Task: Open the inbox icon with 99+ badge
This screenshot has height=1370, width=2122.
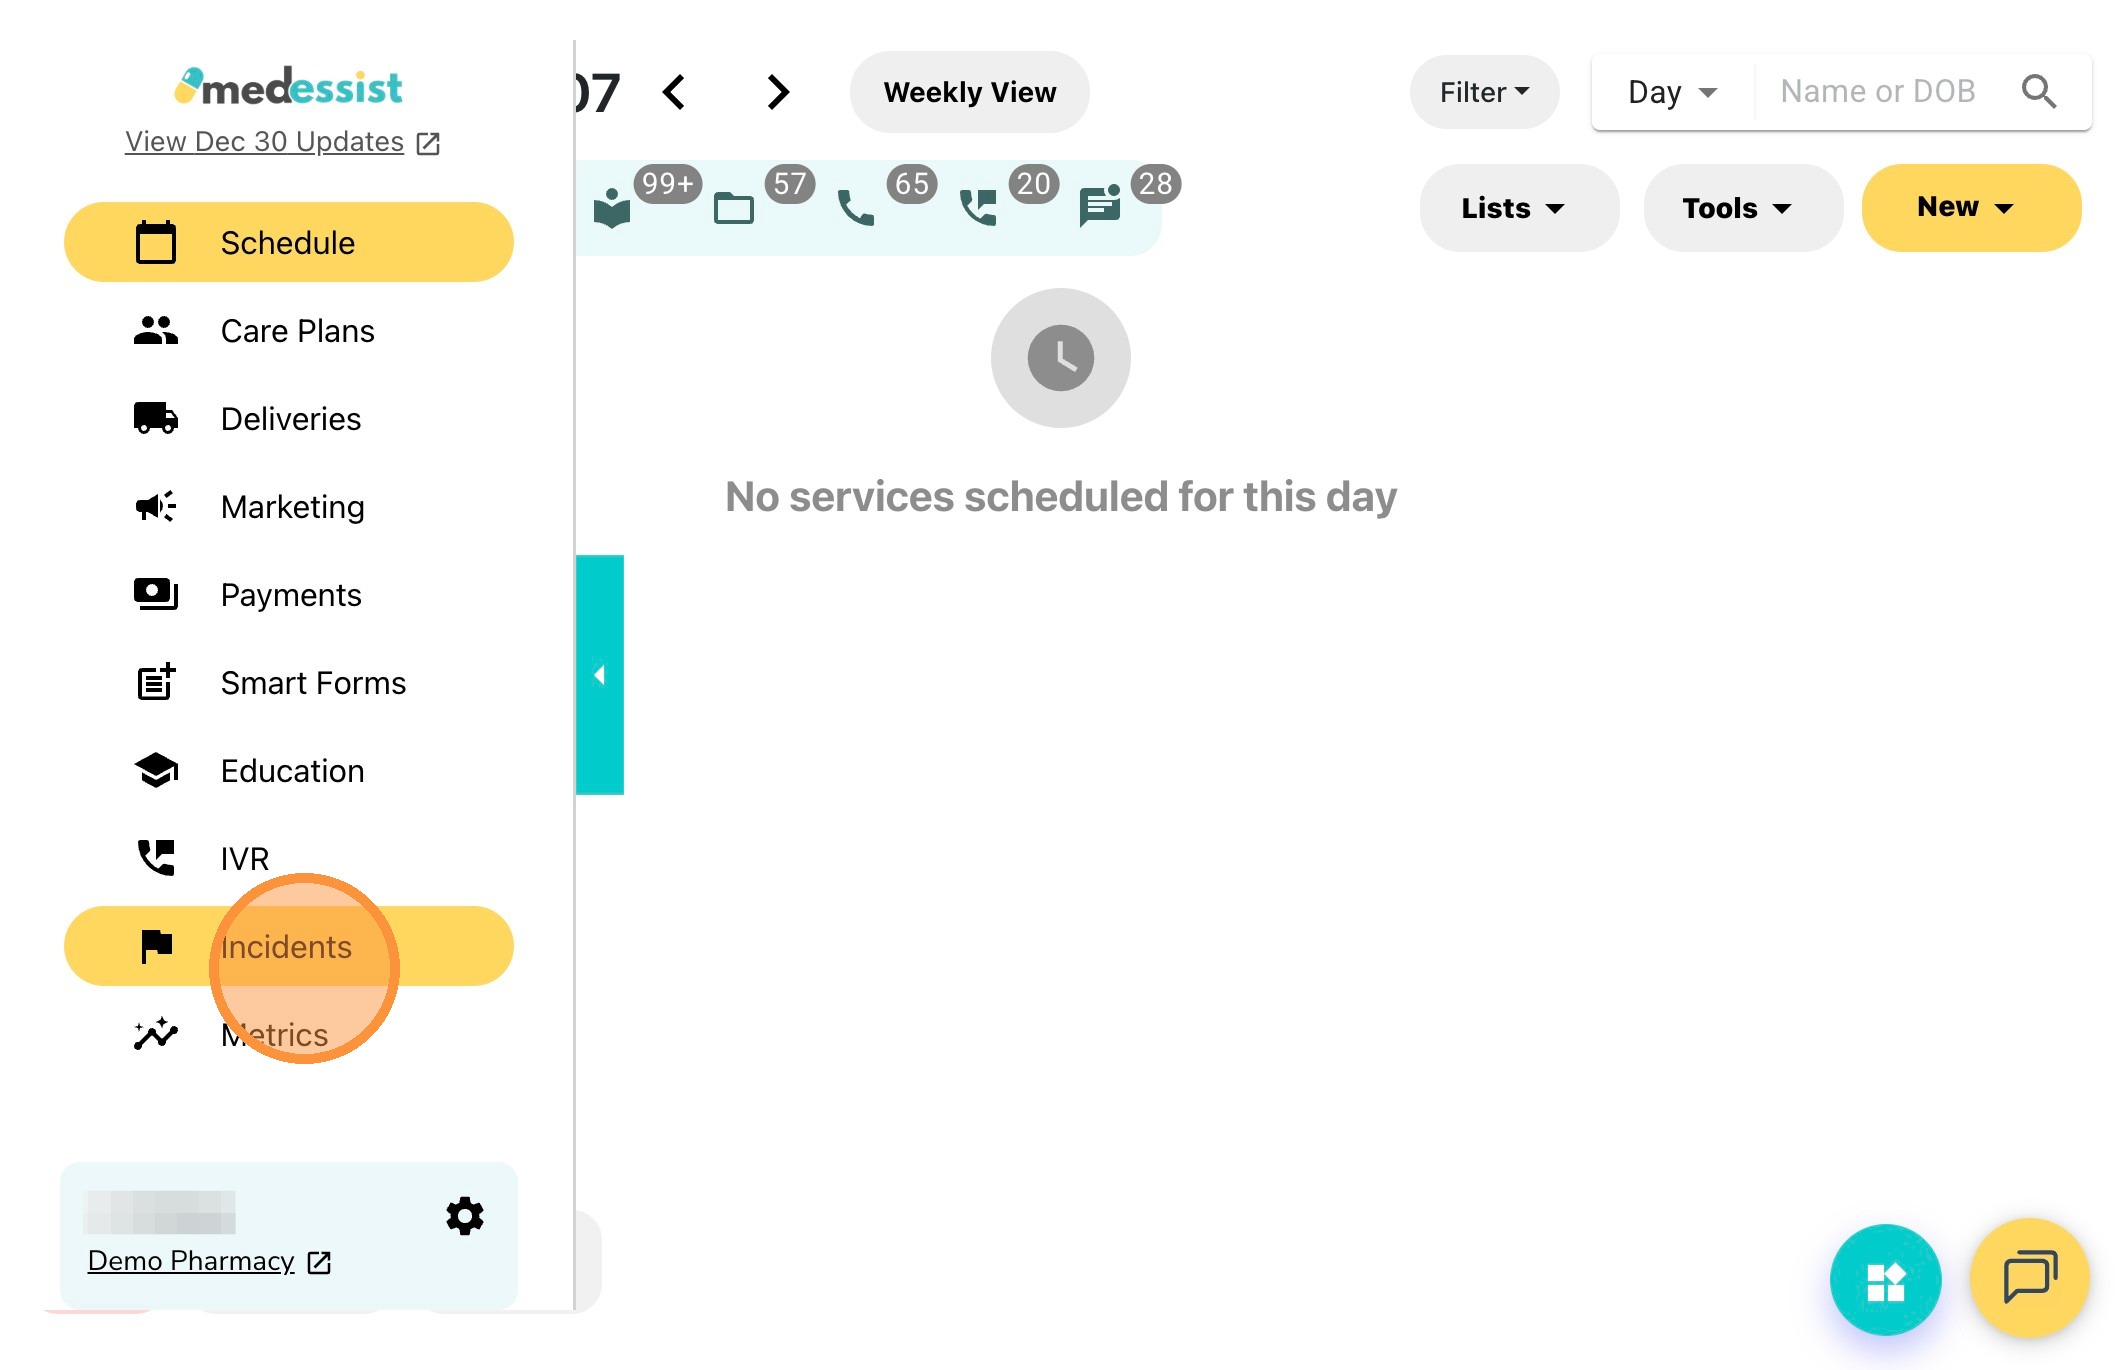Action: coord(612,208)
